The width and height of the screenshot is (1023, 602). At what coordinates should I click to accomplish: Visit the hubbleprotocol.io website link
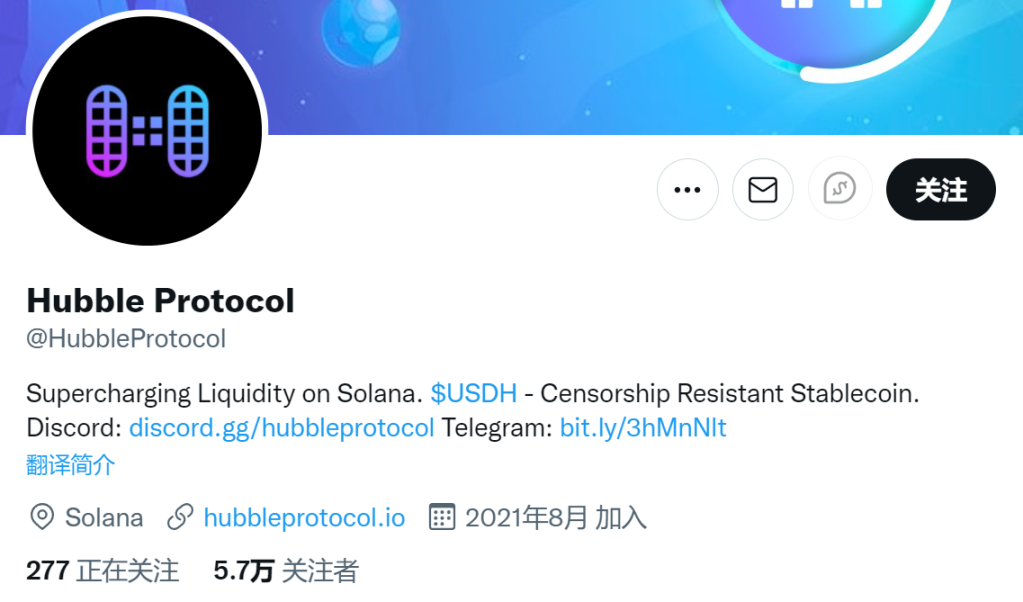[x=304, y=518]
